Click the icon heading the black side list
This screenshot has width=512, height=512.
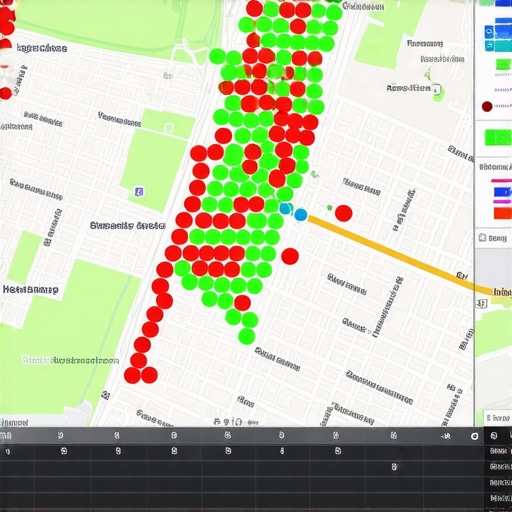(494, 435)
